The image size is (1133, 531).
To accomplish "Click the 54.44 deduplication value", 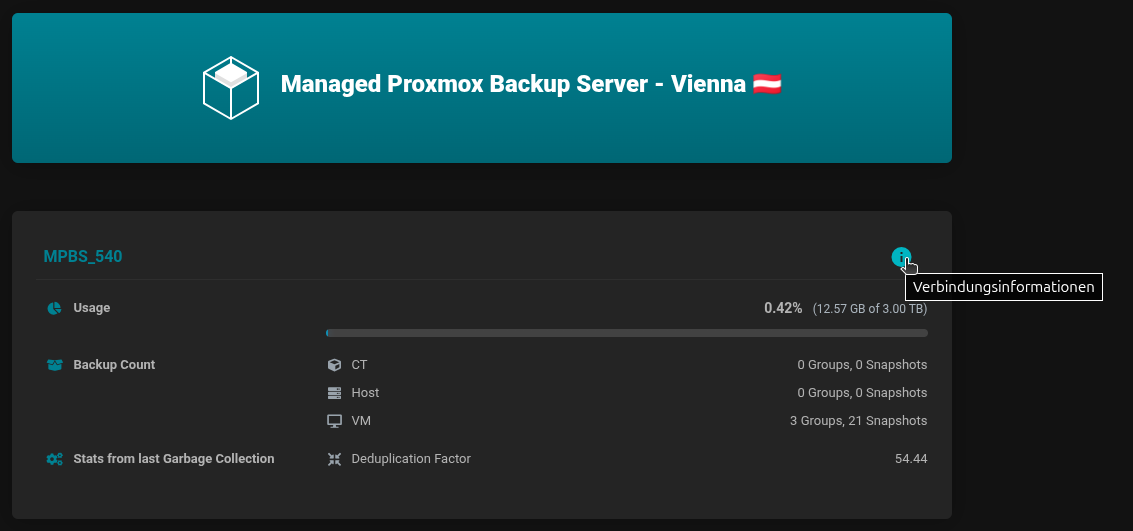I will [911, 459].
